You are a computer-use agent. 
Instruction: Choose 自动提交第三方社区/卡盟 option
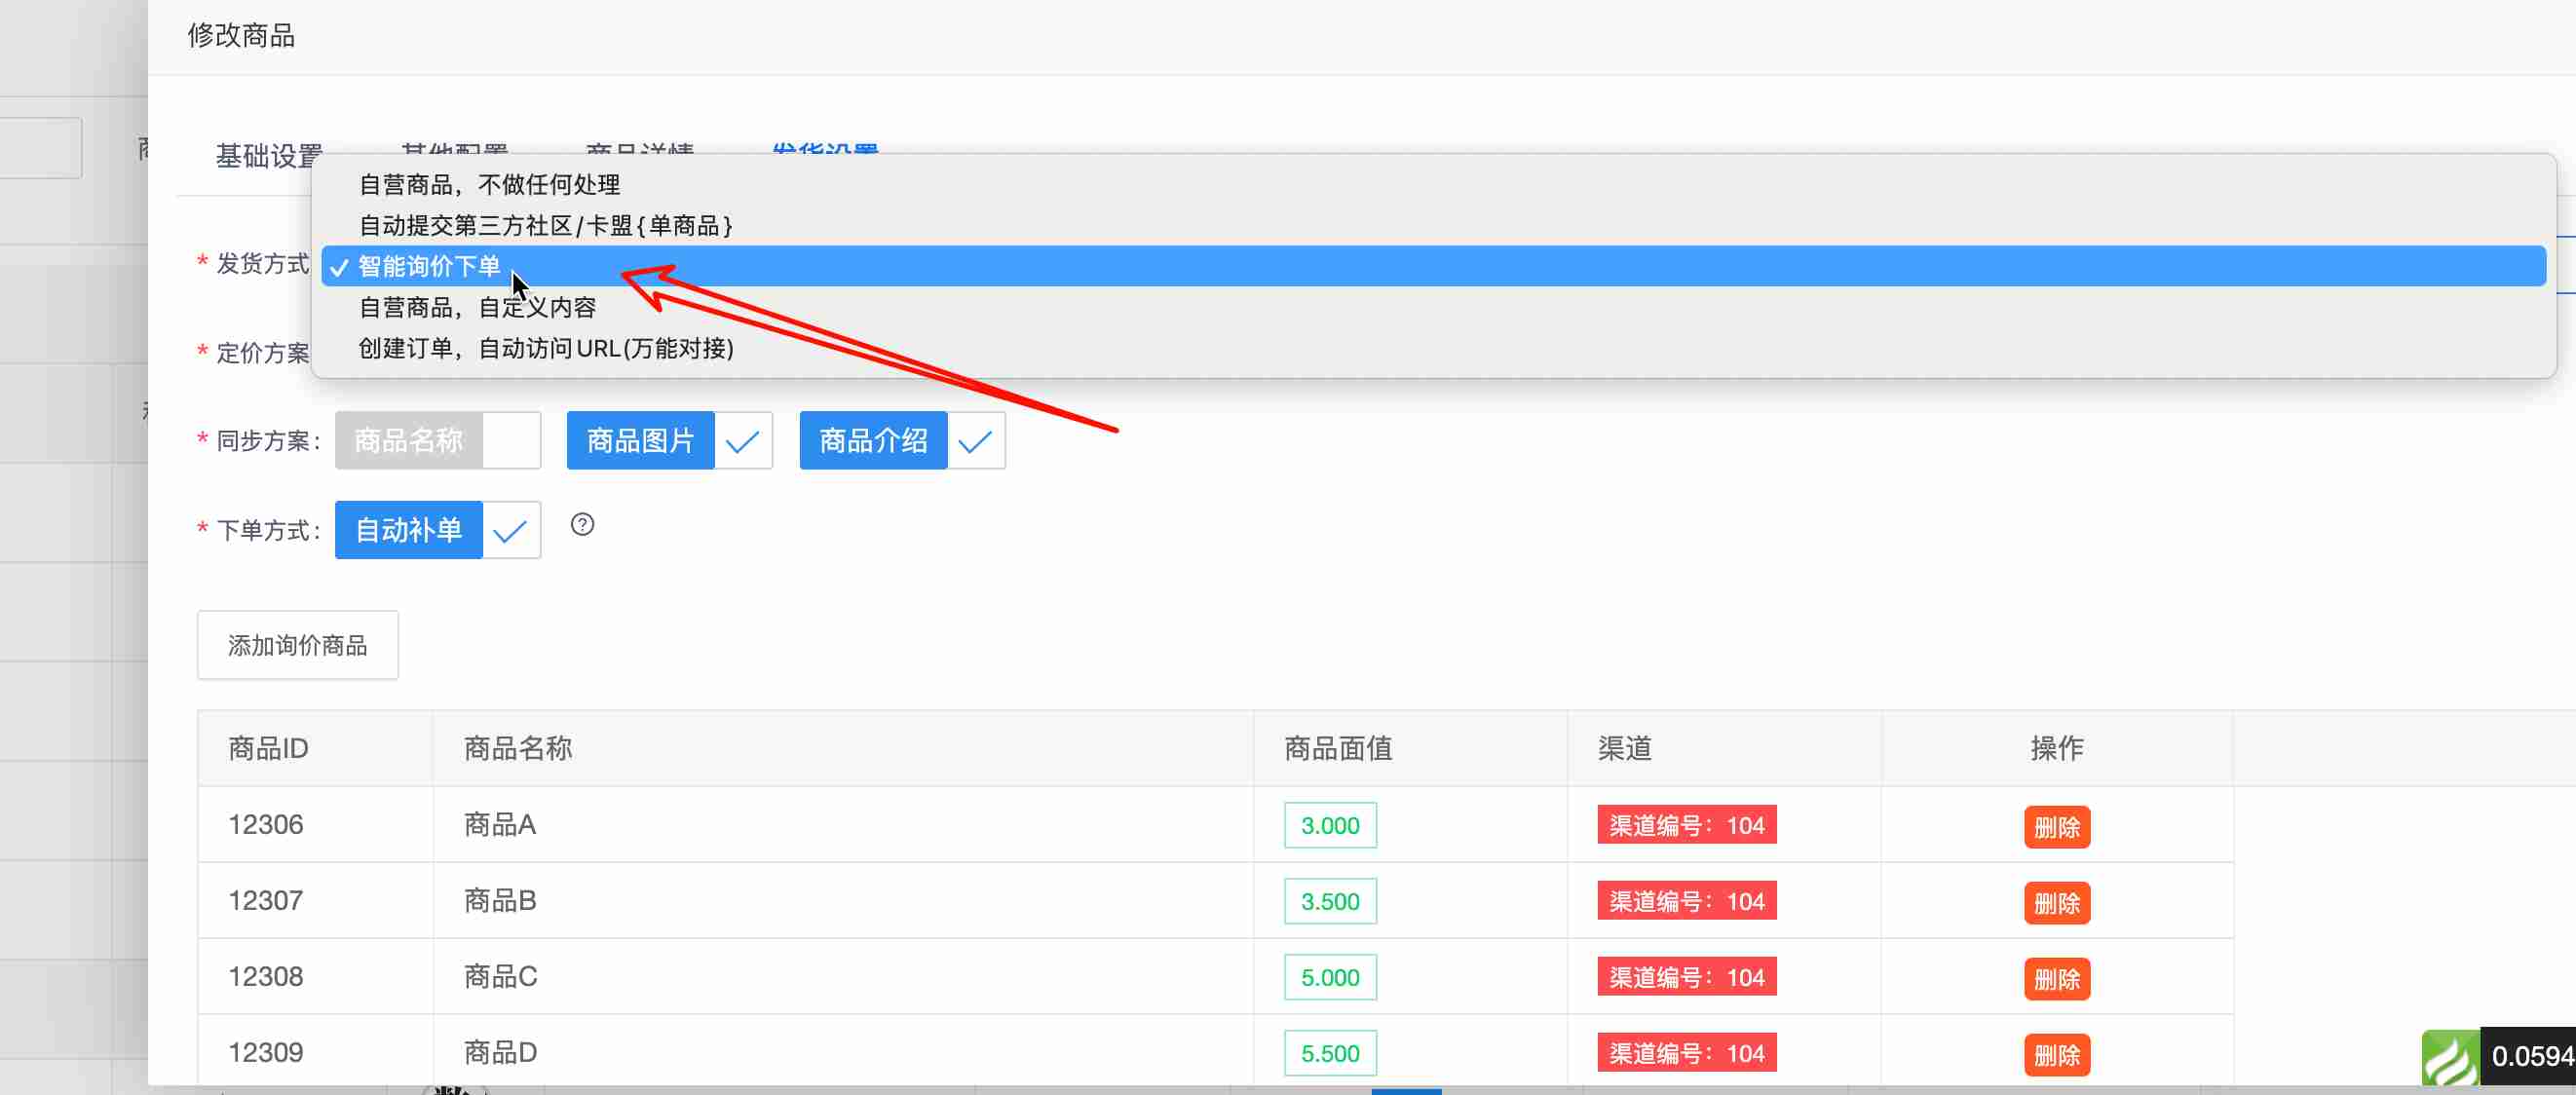tap(545, 226)
